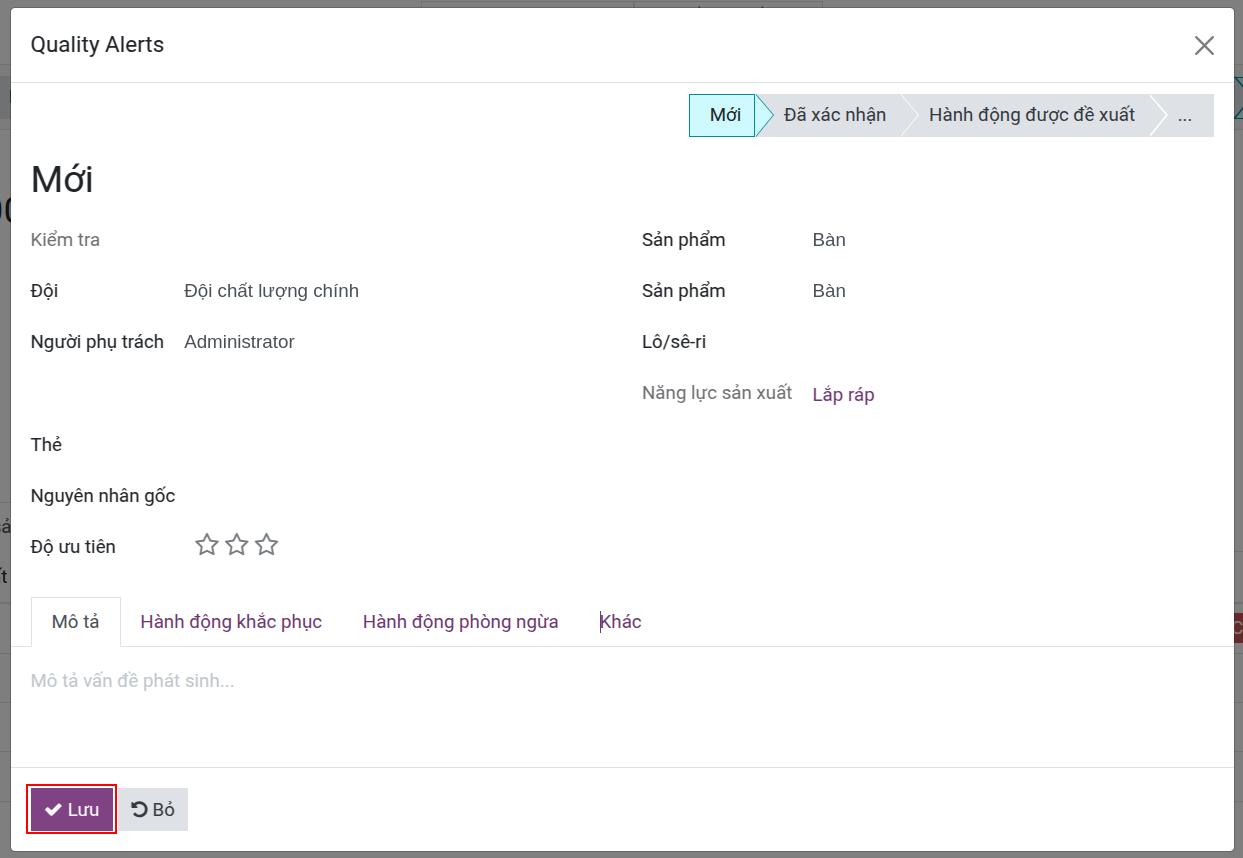Set status to Hành động được đề xuất
The width and height of the screenshot is (1243, 858).
(x=1032, y=115)
